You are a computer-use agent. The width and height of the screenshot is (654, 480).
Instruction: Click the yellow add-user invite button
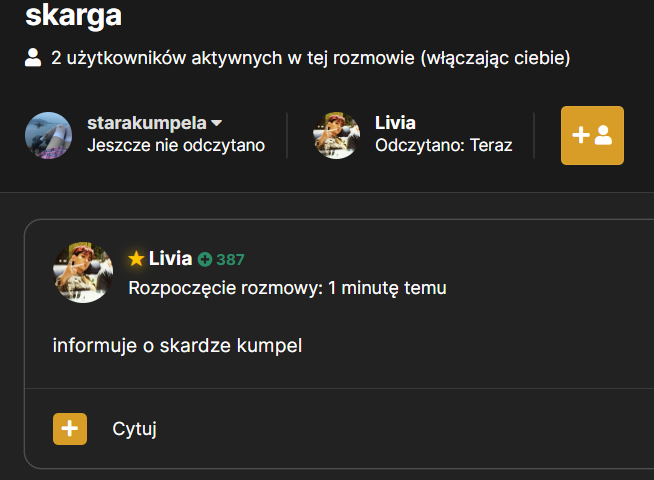click(592, 135)
